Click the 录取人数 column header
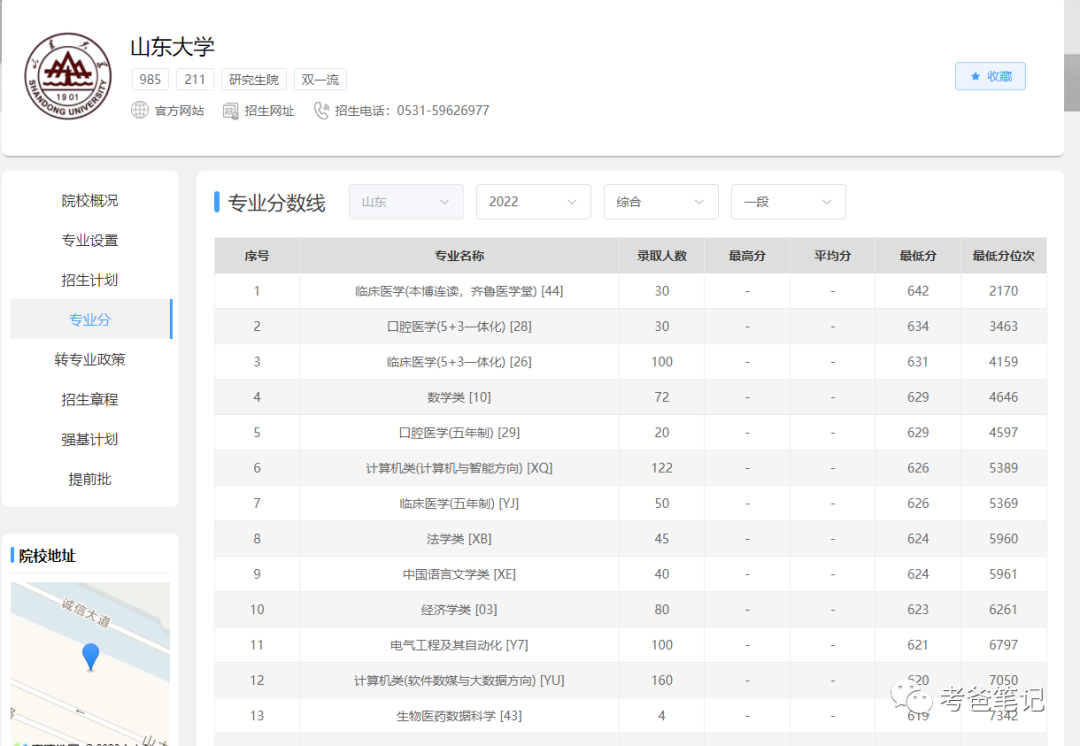 (x=662, y=256)
